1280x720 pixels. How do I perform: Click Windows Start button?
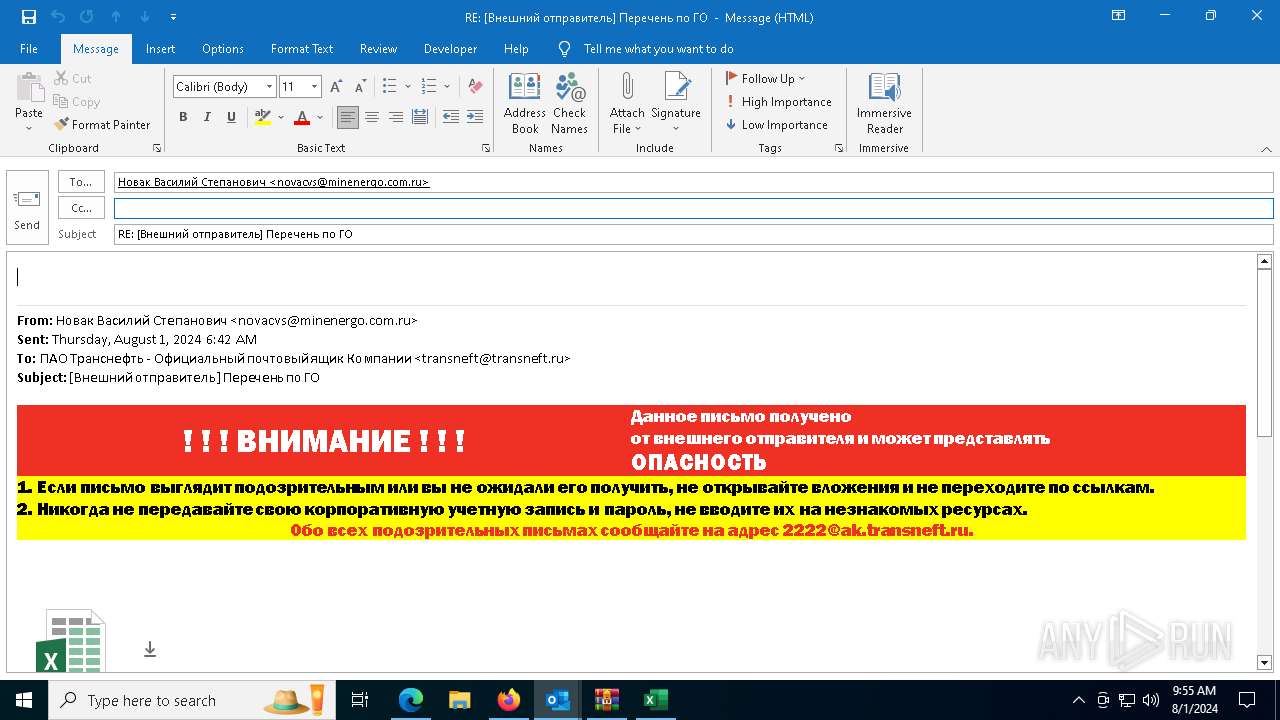[24, 700]
